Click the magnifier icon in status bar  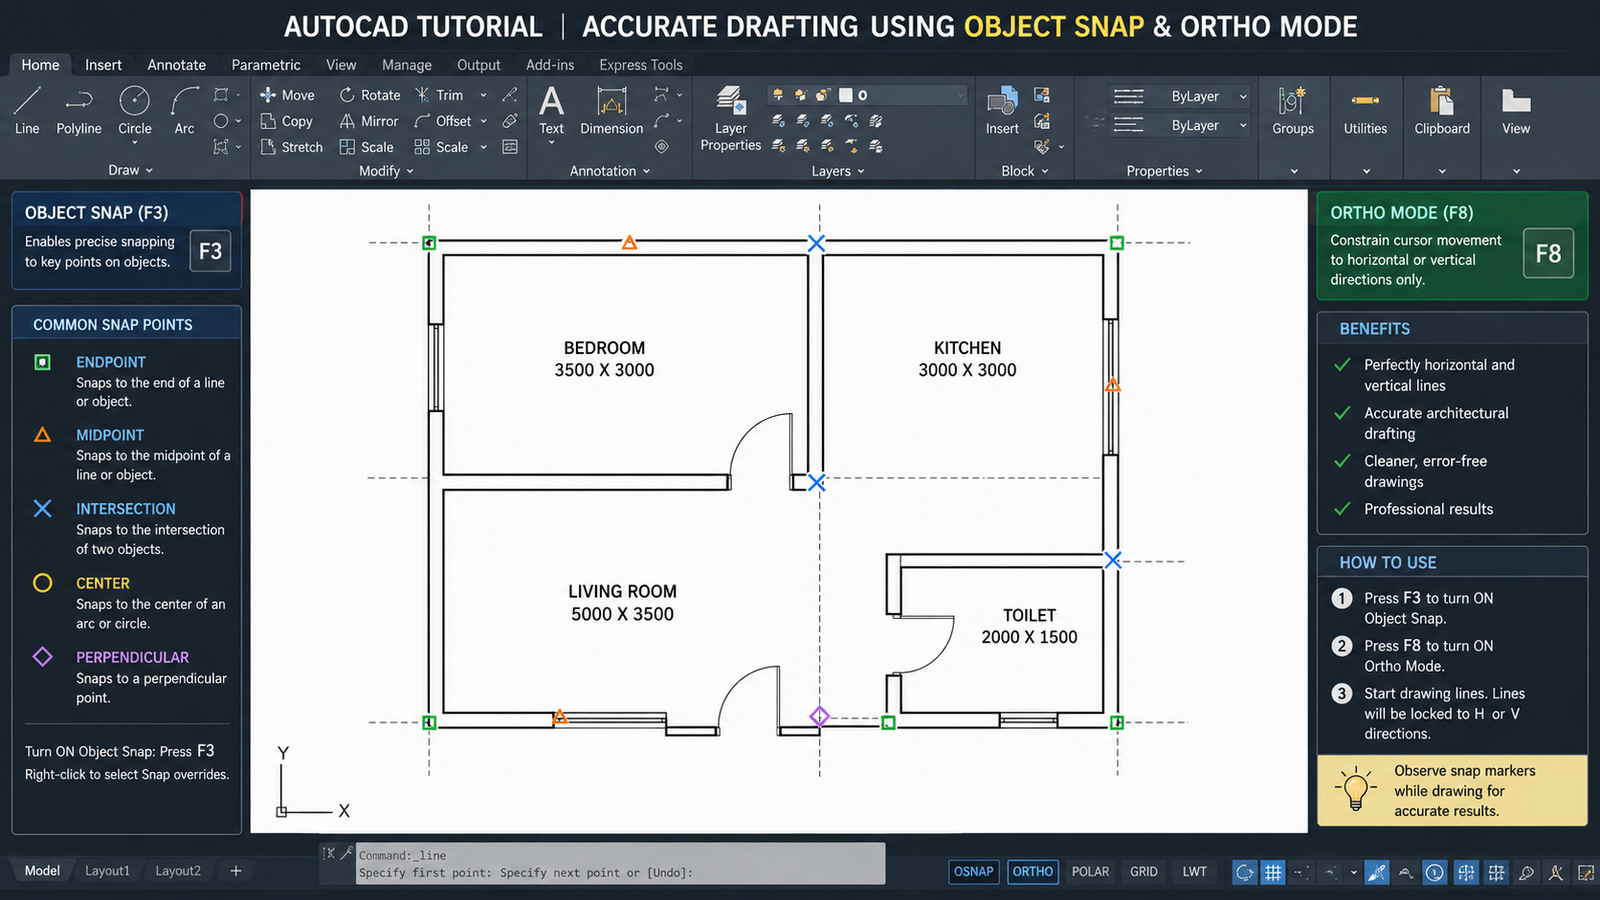tap(1526, 872)
